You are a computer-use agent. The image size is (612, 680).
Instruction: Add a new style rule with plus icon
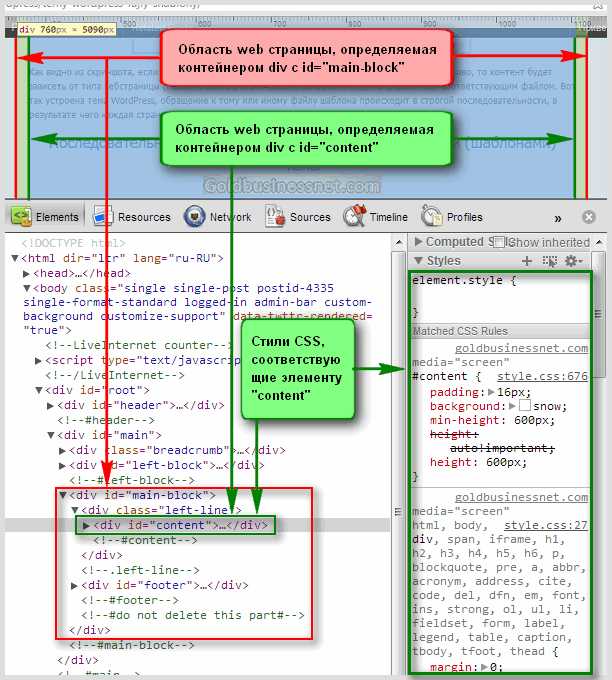pos(527,261)
